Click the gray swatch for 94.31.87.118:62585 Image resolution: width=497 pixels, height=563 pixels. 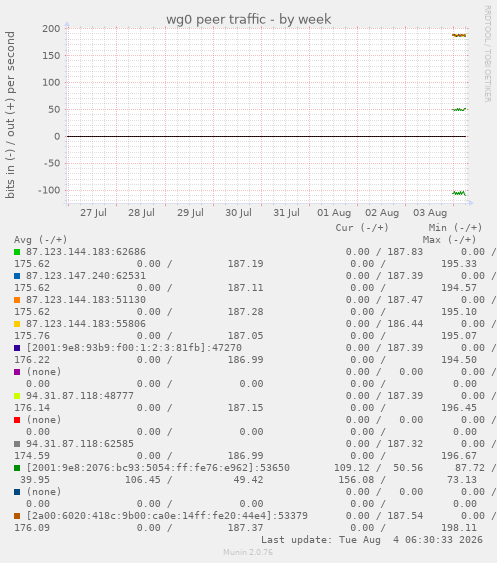[x=17, y=444]
